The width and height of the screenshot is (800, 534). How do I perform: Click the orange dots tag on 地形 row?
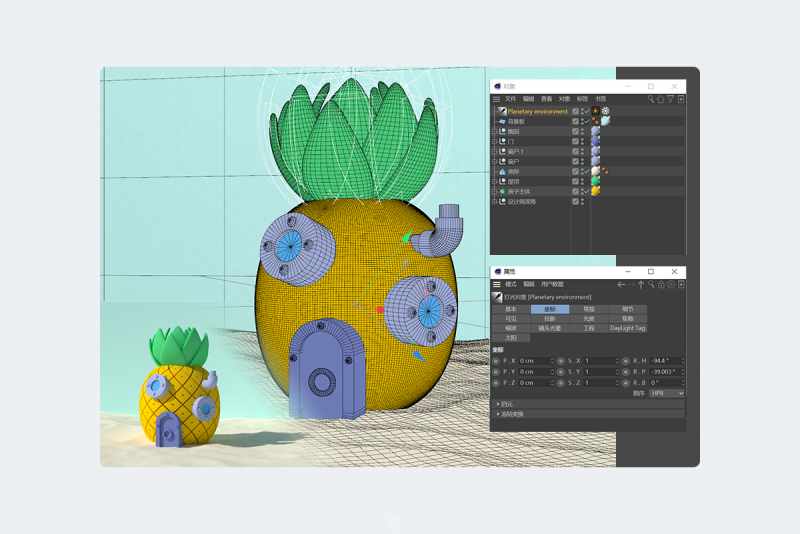click(605, 171)
